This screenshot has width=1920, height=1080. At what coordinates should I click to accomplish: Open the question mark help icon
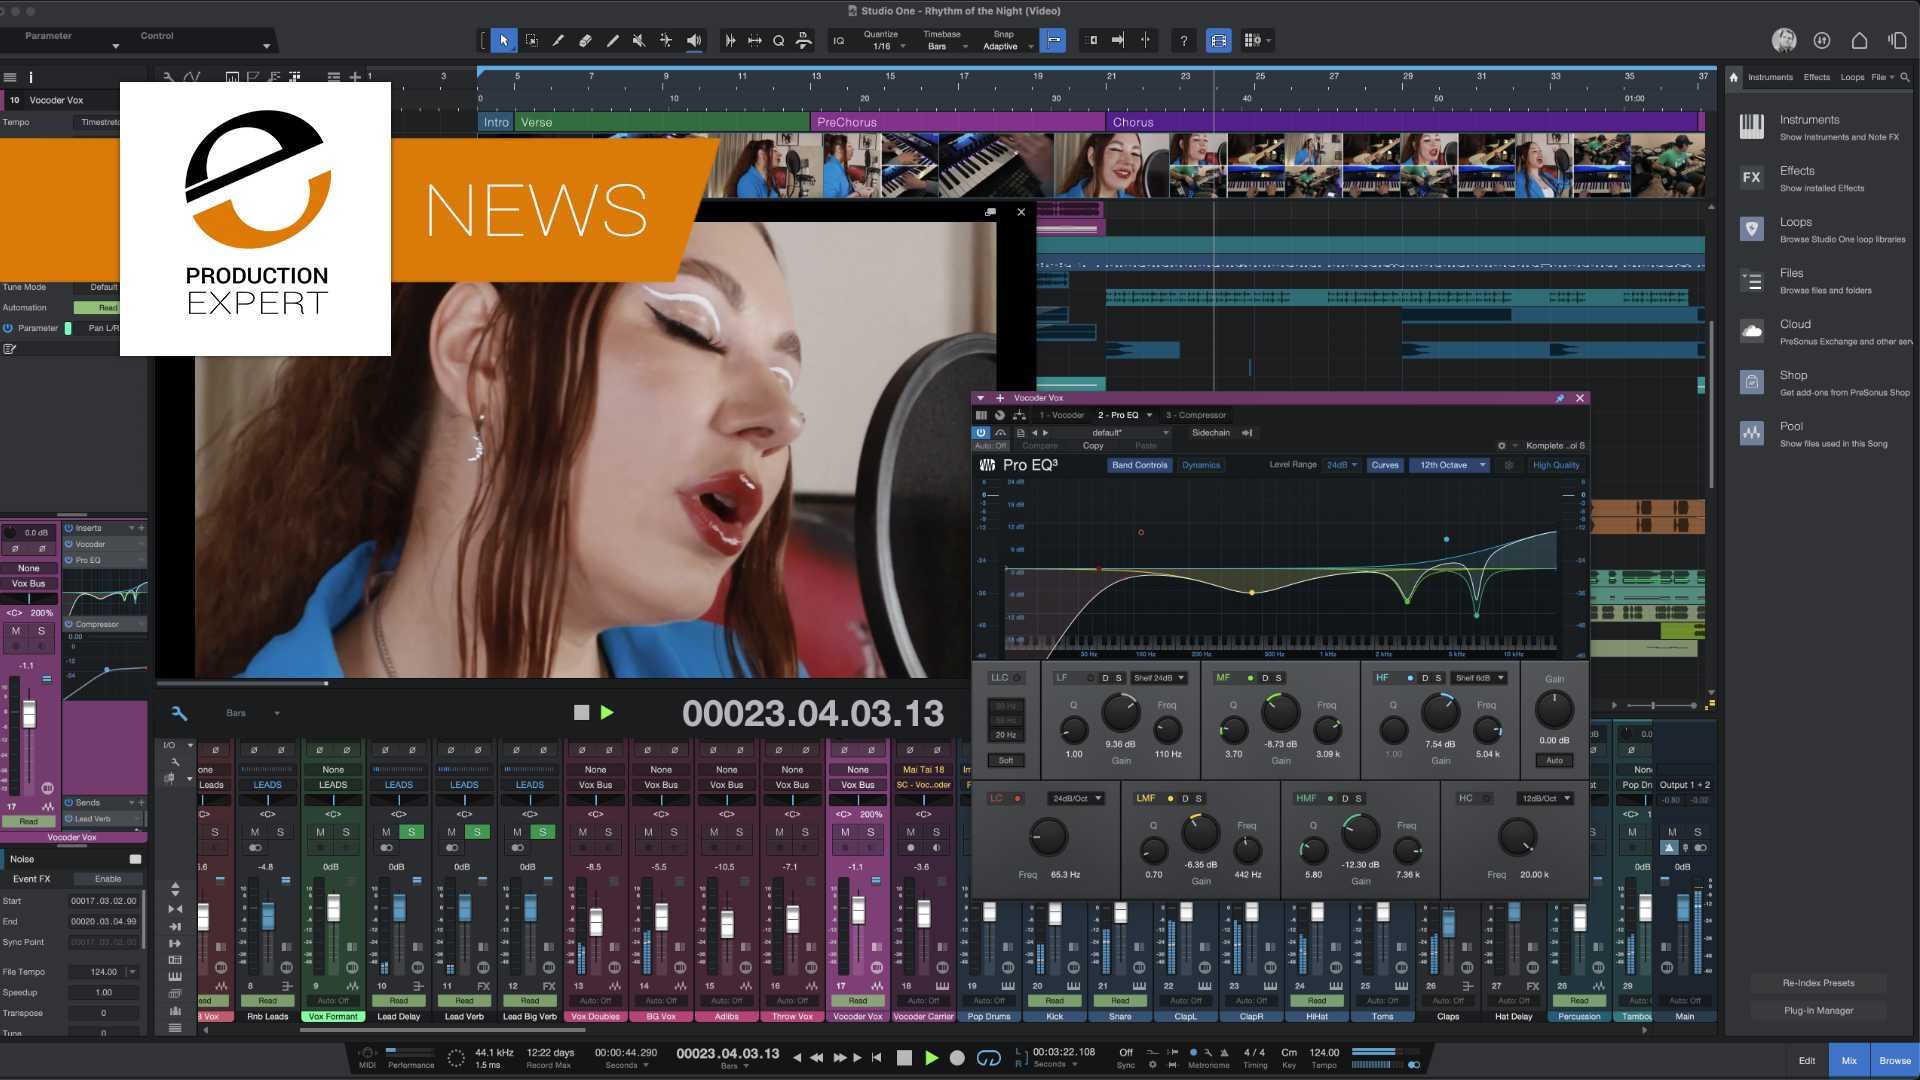pyautogui.click(x=1184, y=41)
